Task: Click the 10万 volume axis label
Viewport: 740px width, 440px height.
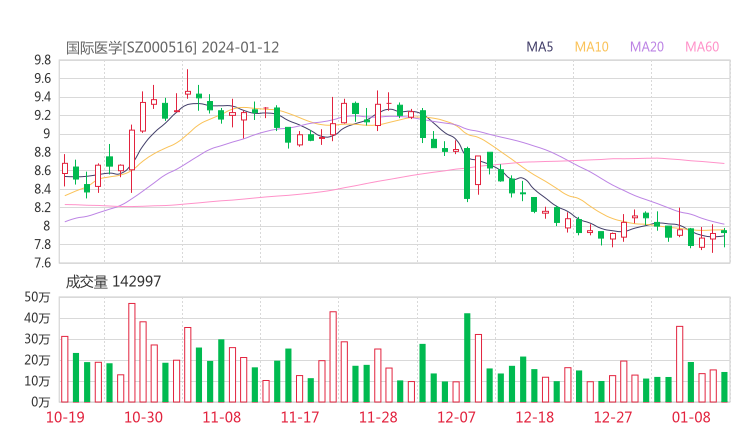Action: point(37,381)
